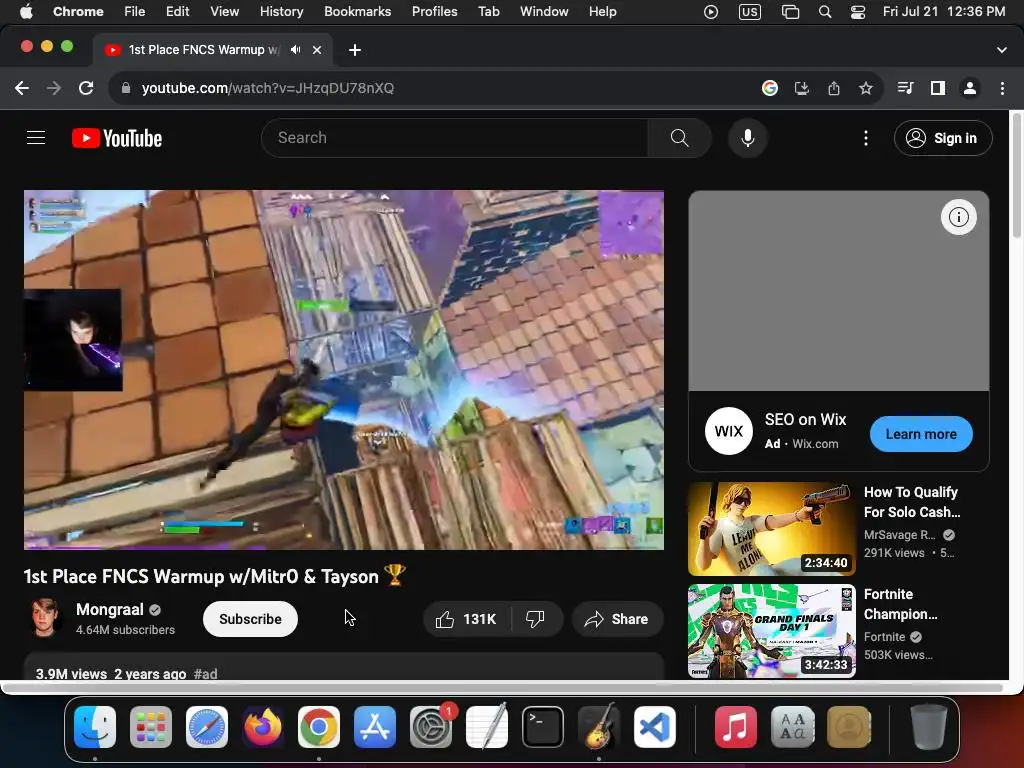Open Chrome media controls icon
The width and height of the screenshot is (1024, 768).
(x=905, y=88)
